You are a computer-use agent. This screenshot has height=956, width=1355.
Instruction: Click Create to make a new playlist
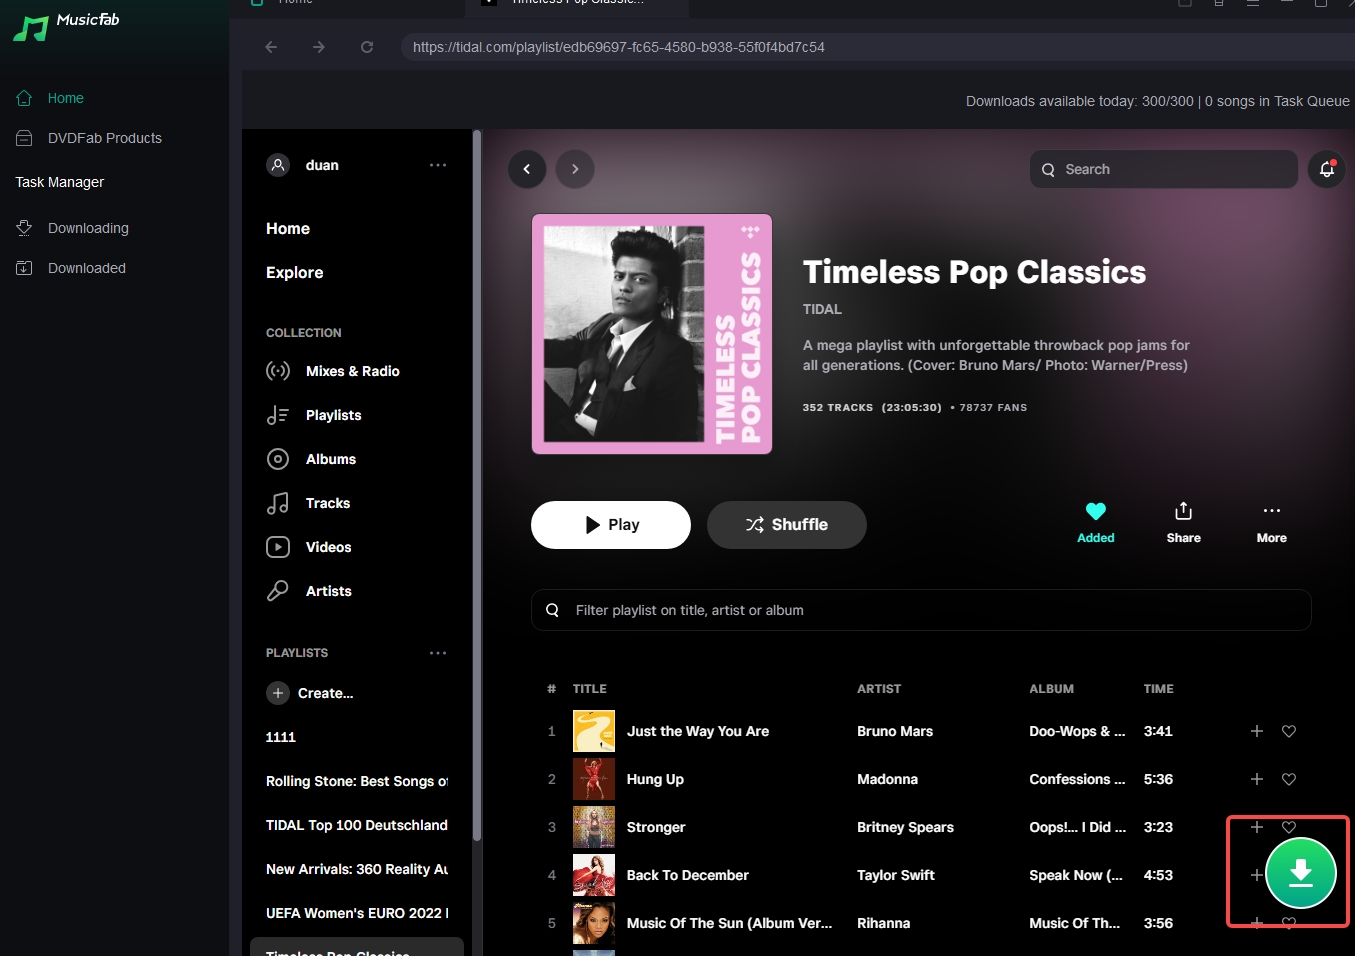point(310,693)
